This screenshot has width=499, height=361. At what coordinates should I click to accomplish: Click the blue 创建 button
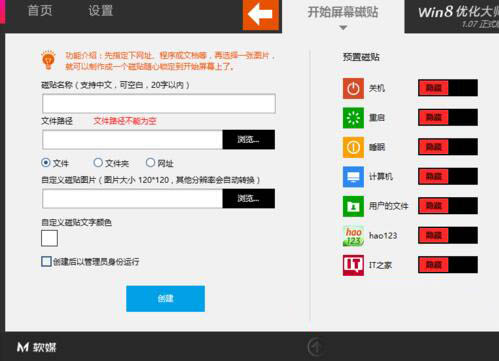click(x=165, y=299)
